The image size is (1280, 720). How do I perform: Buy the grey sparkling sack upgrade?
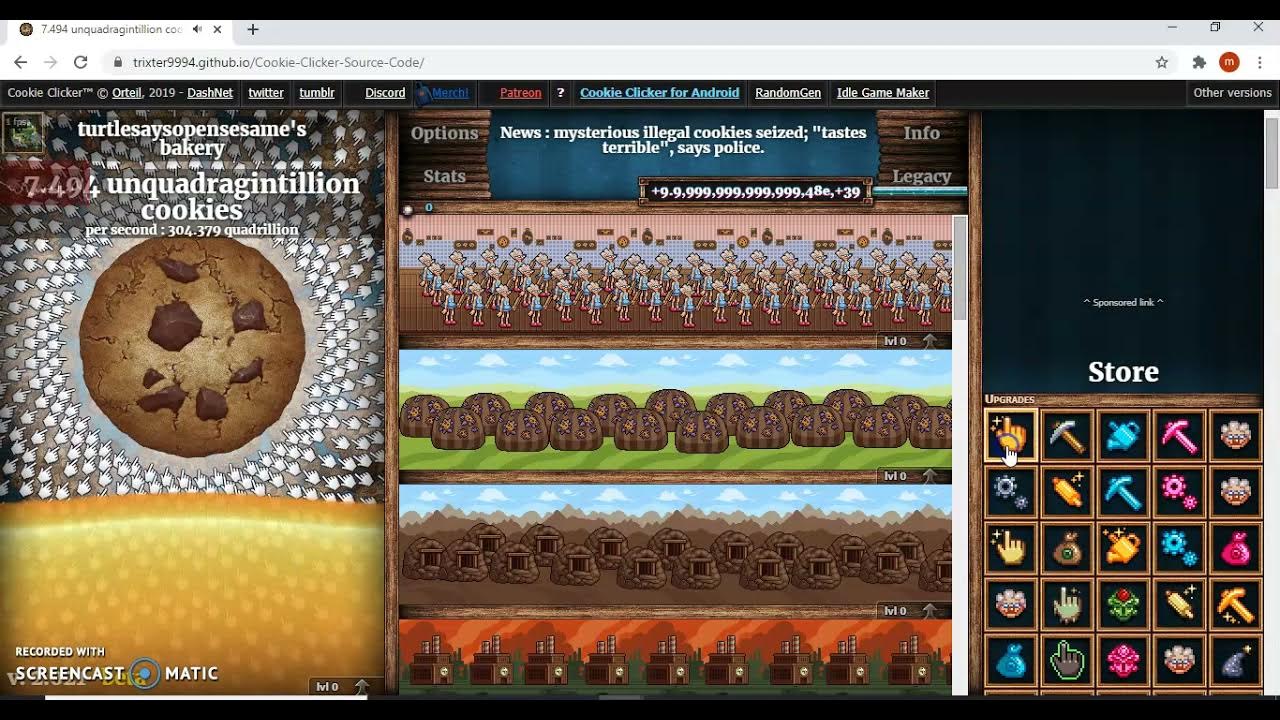pyautogui.click(x=1235, y=660)
